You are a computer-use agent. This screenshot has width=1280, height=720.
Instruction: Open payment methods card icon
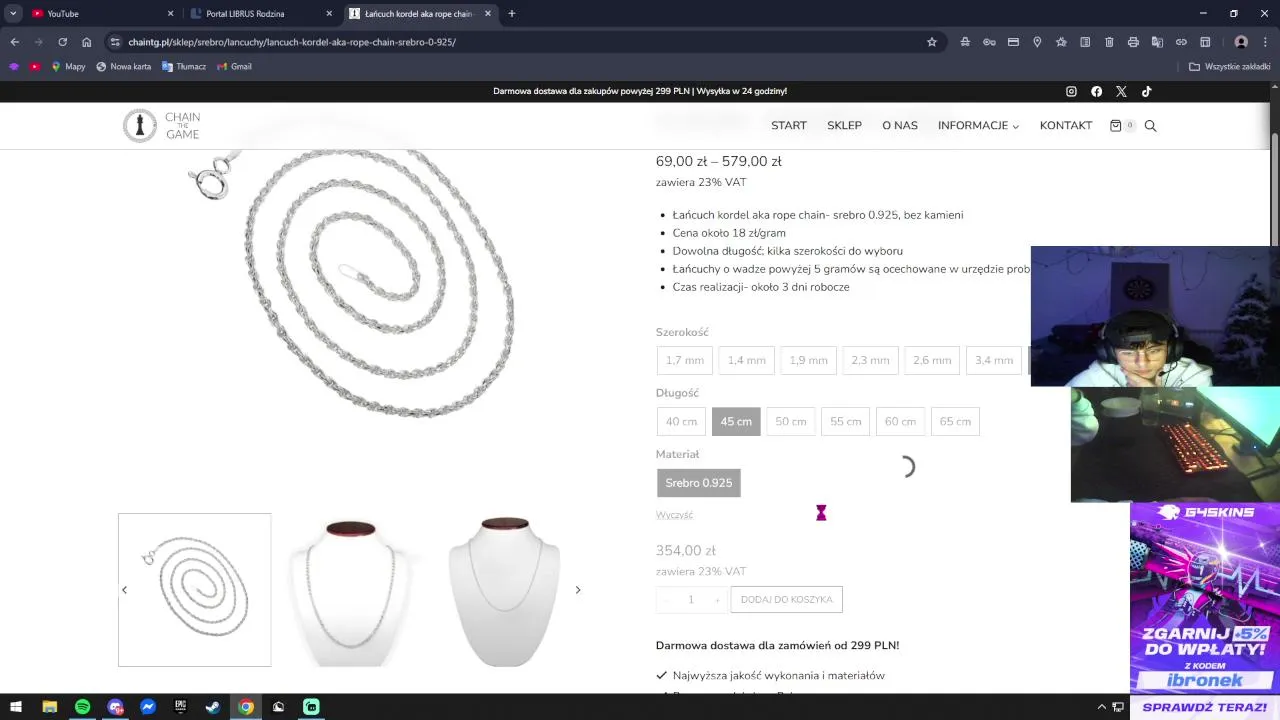coord(1013,42)
